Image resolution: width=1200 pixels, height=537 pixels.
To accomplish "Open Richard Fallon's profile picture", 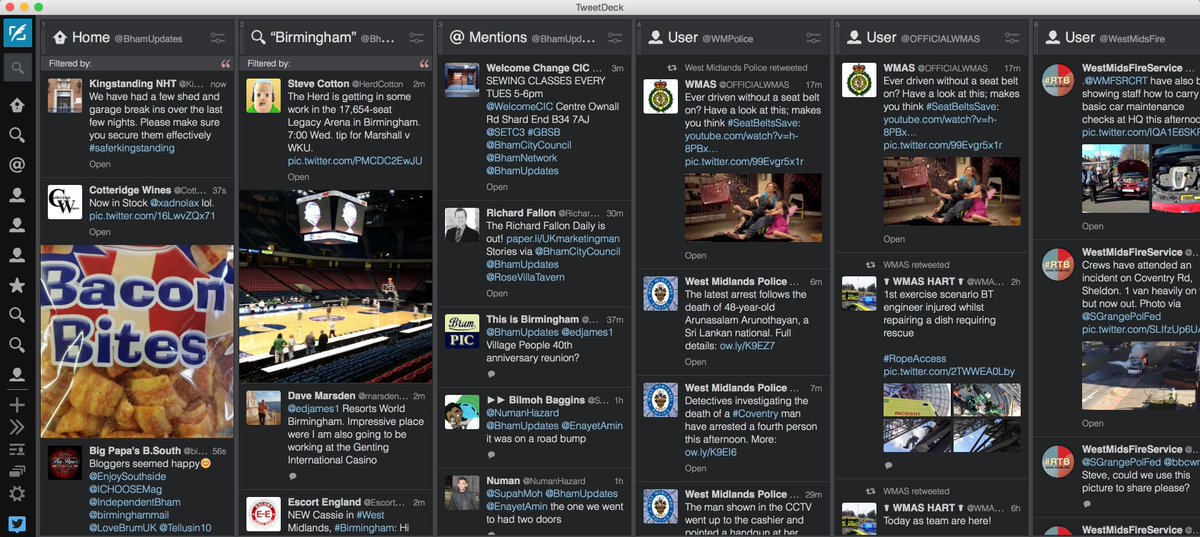I will (462, 224).
